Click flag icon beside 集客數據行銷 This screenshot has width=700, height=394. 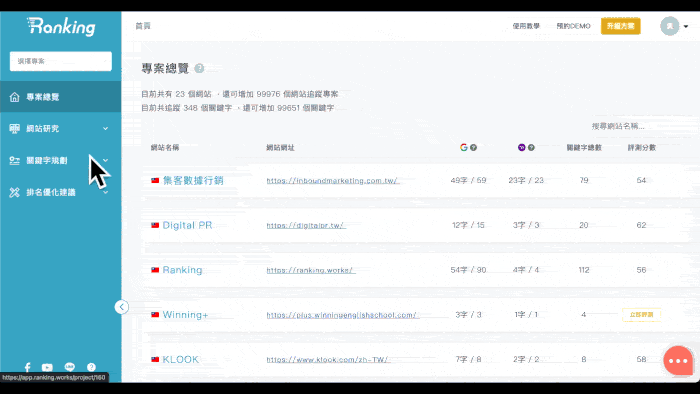155,180
